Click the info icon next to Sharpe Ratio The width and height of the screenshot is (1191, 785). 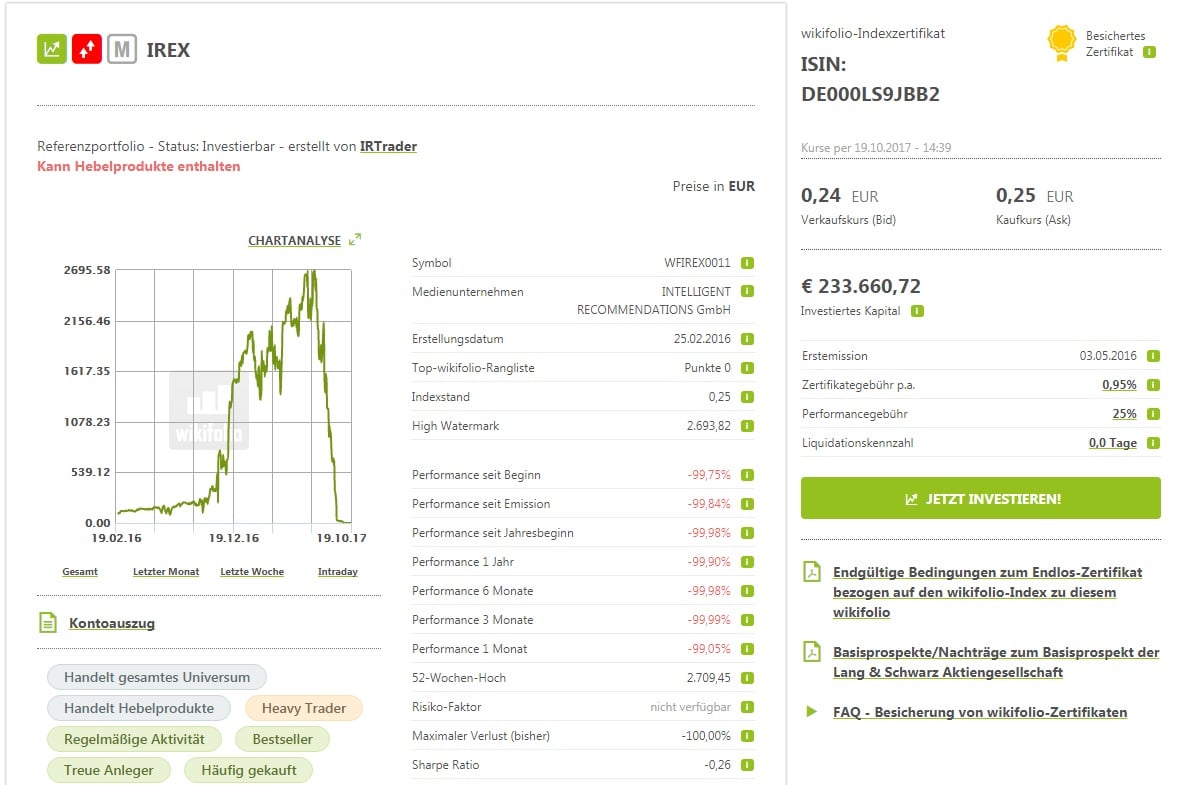[x=747, y=765]
